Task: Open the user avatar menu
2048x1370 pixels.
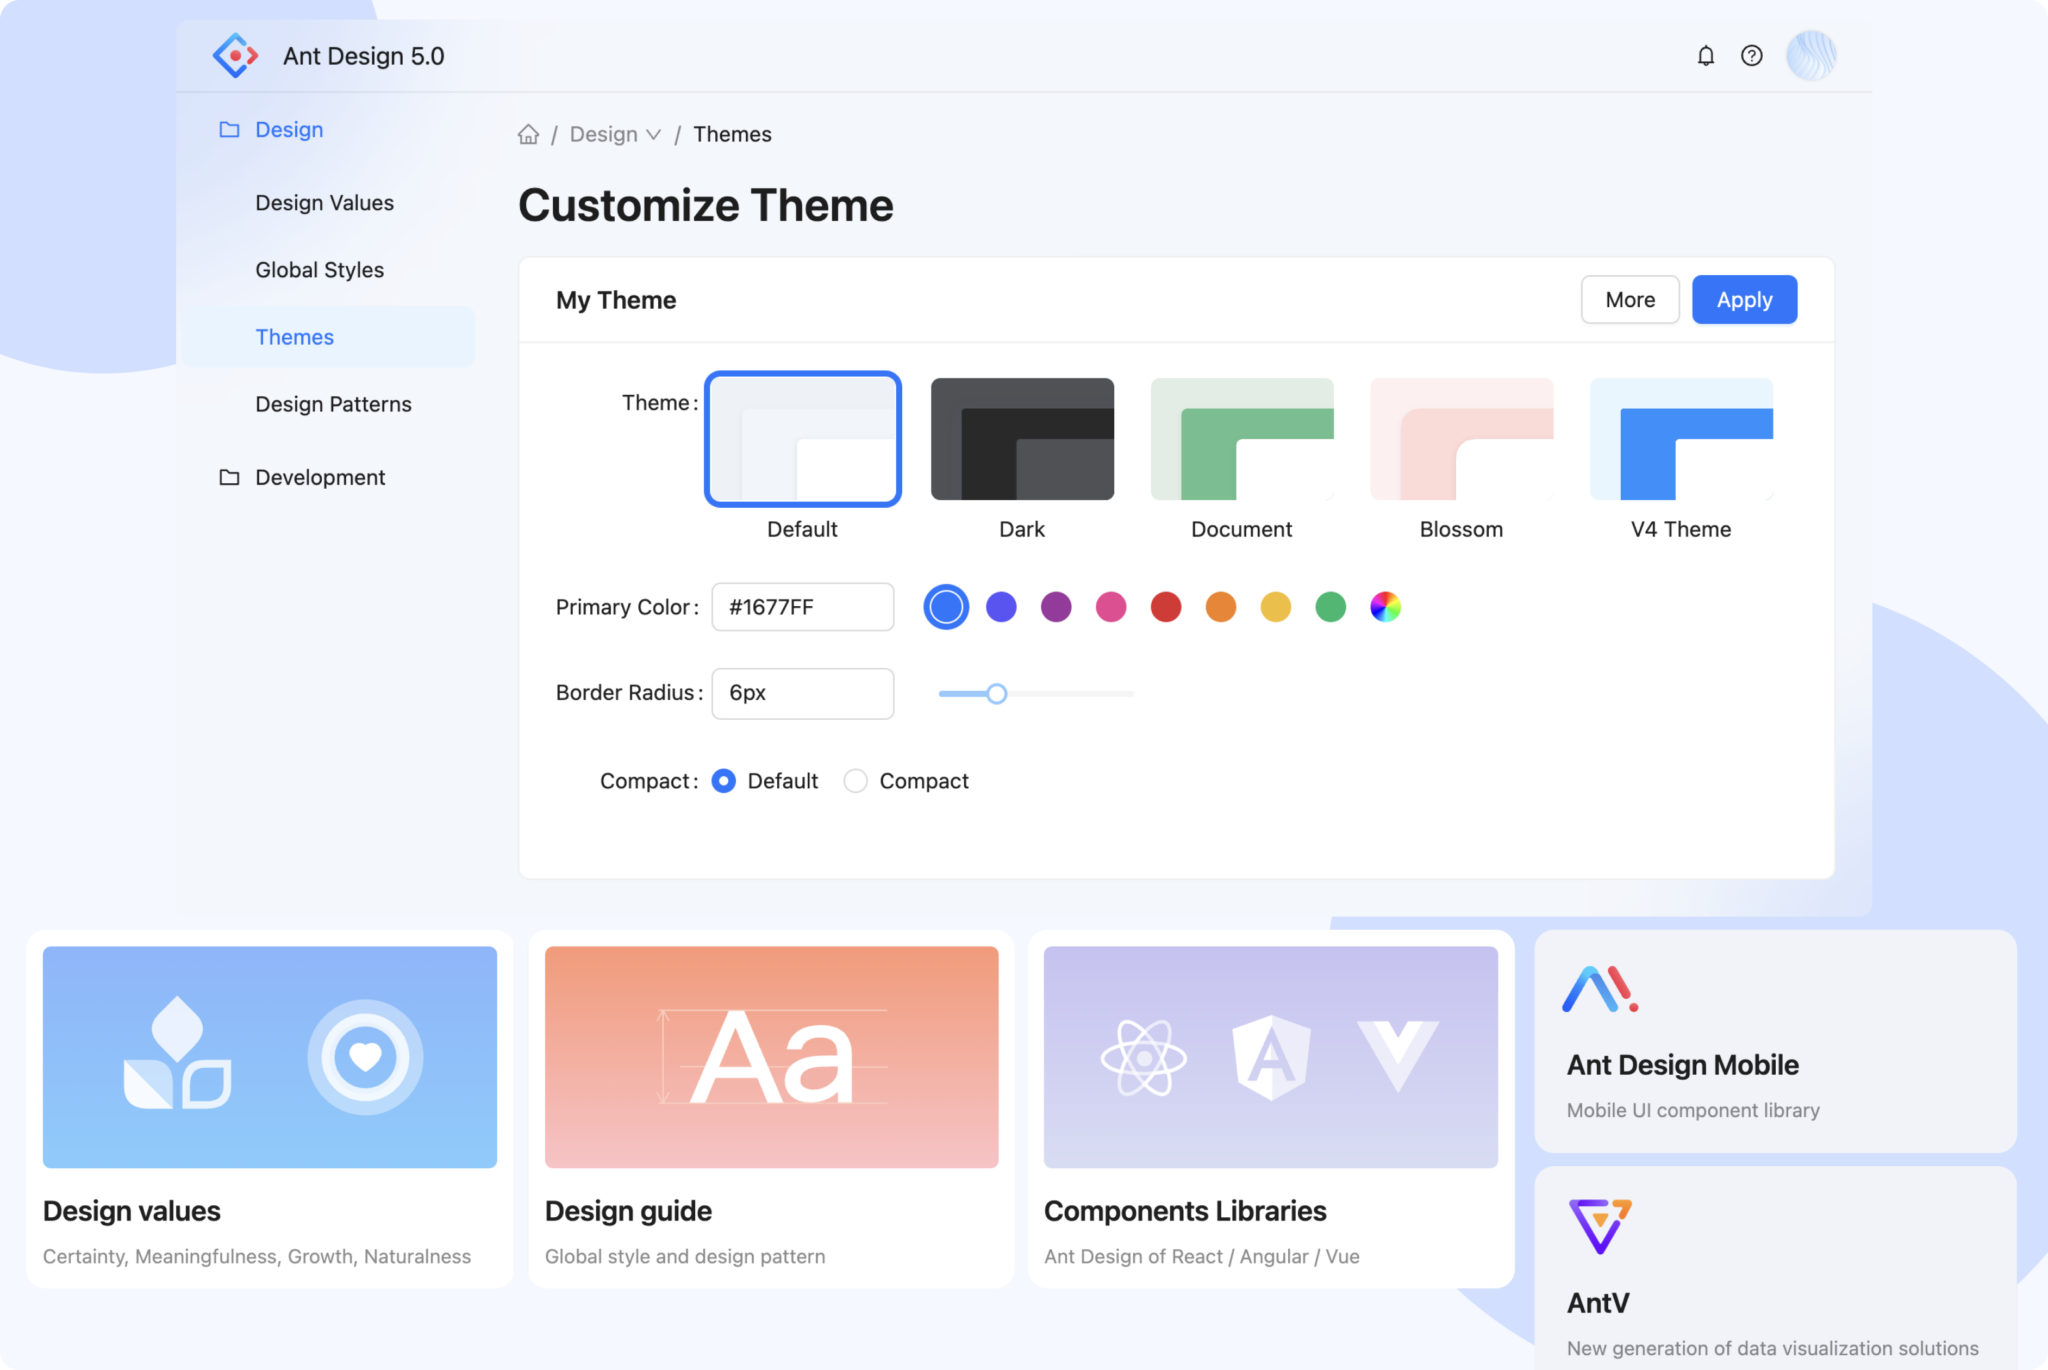Action: pos(1811,56)
